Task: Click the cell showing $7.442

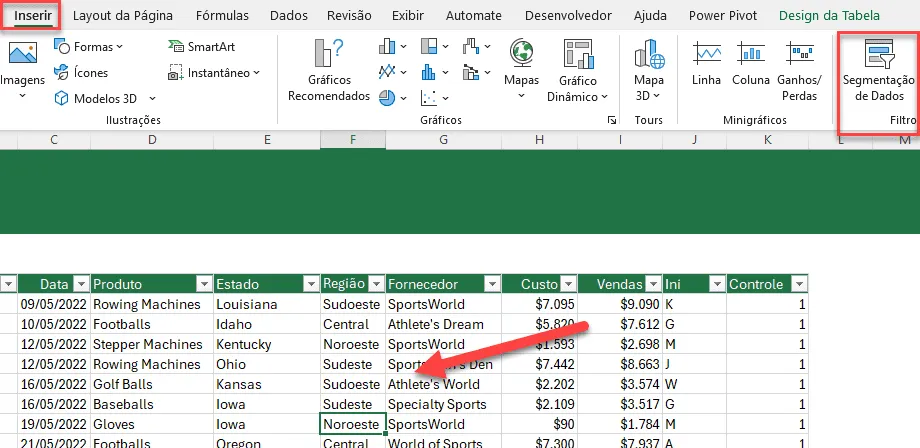Action: point(539,364)
